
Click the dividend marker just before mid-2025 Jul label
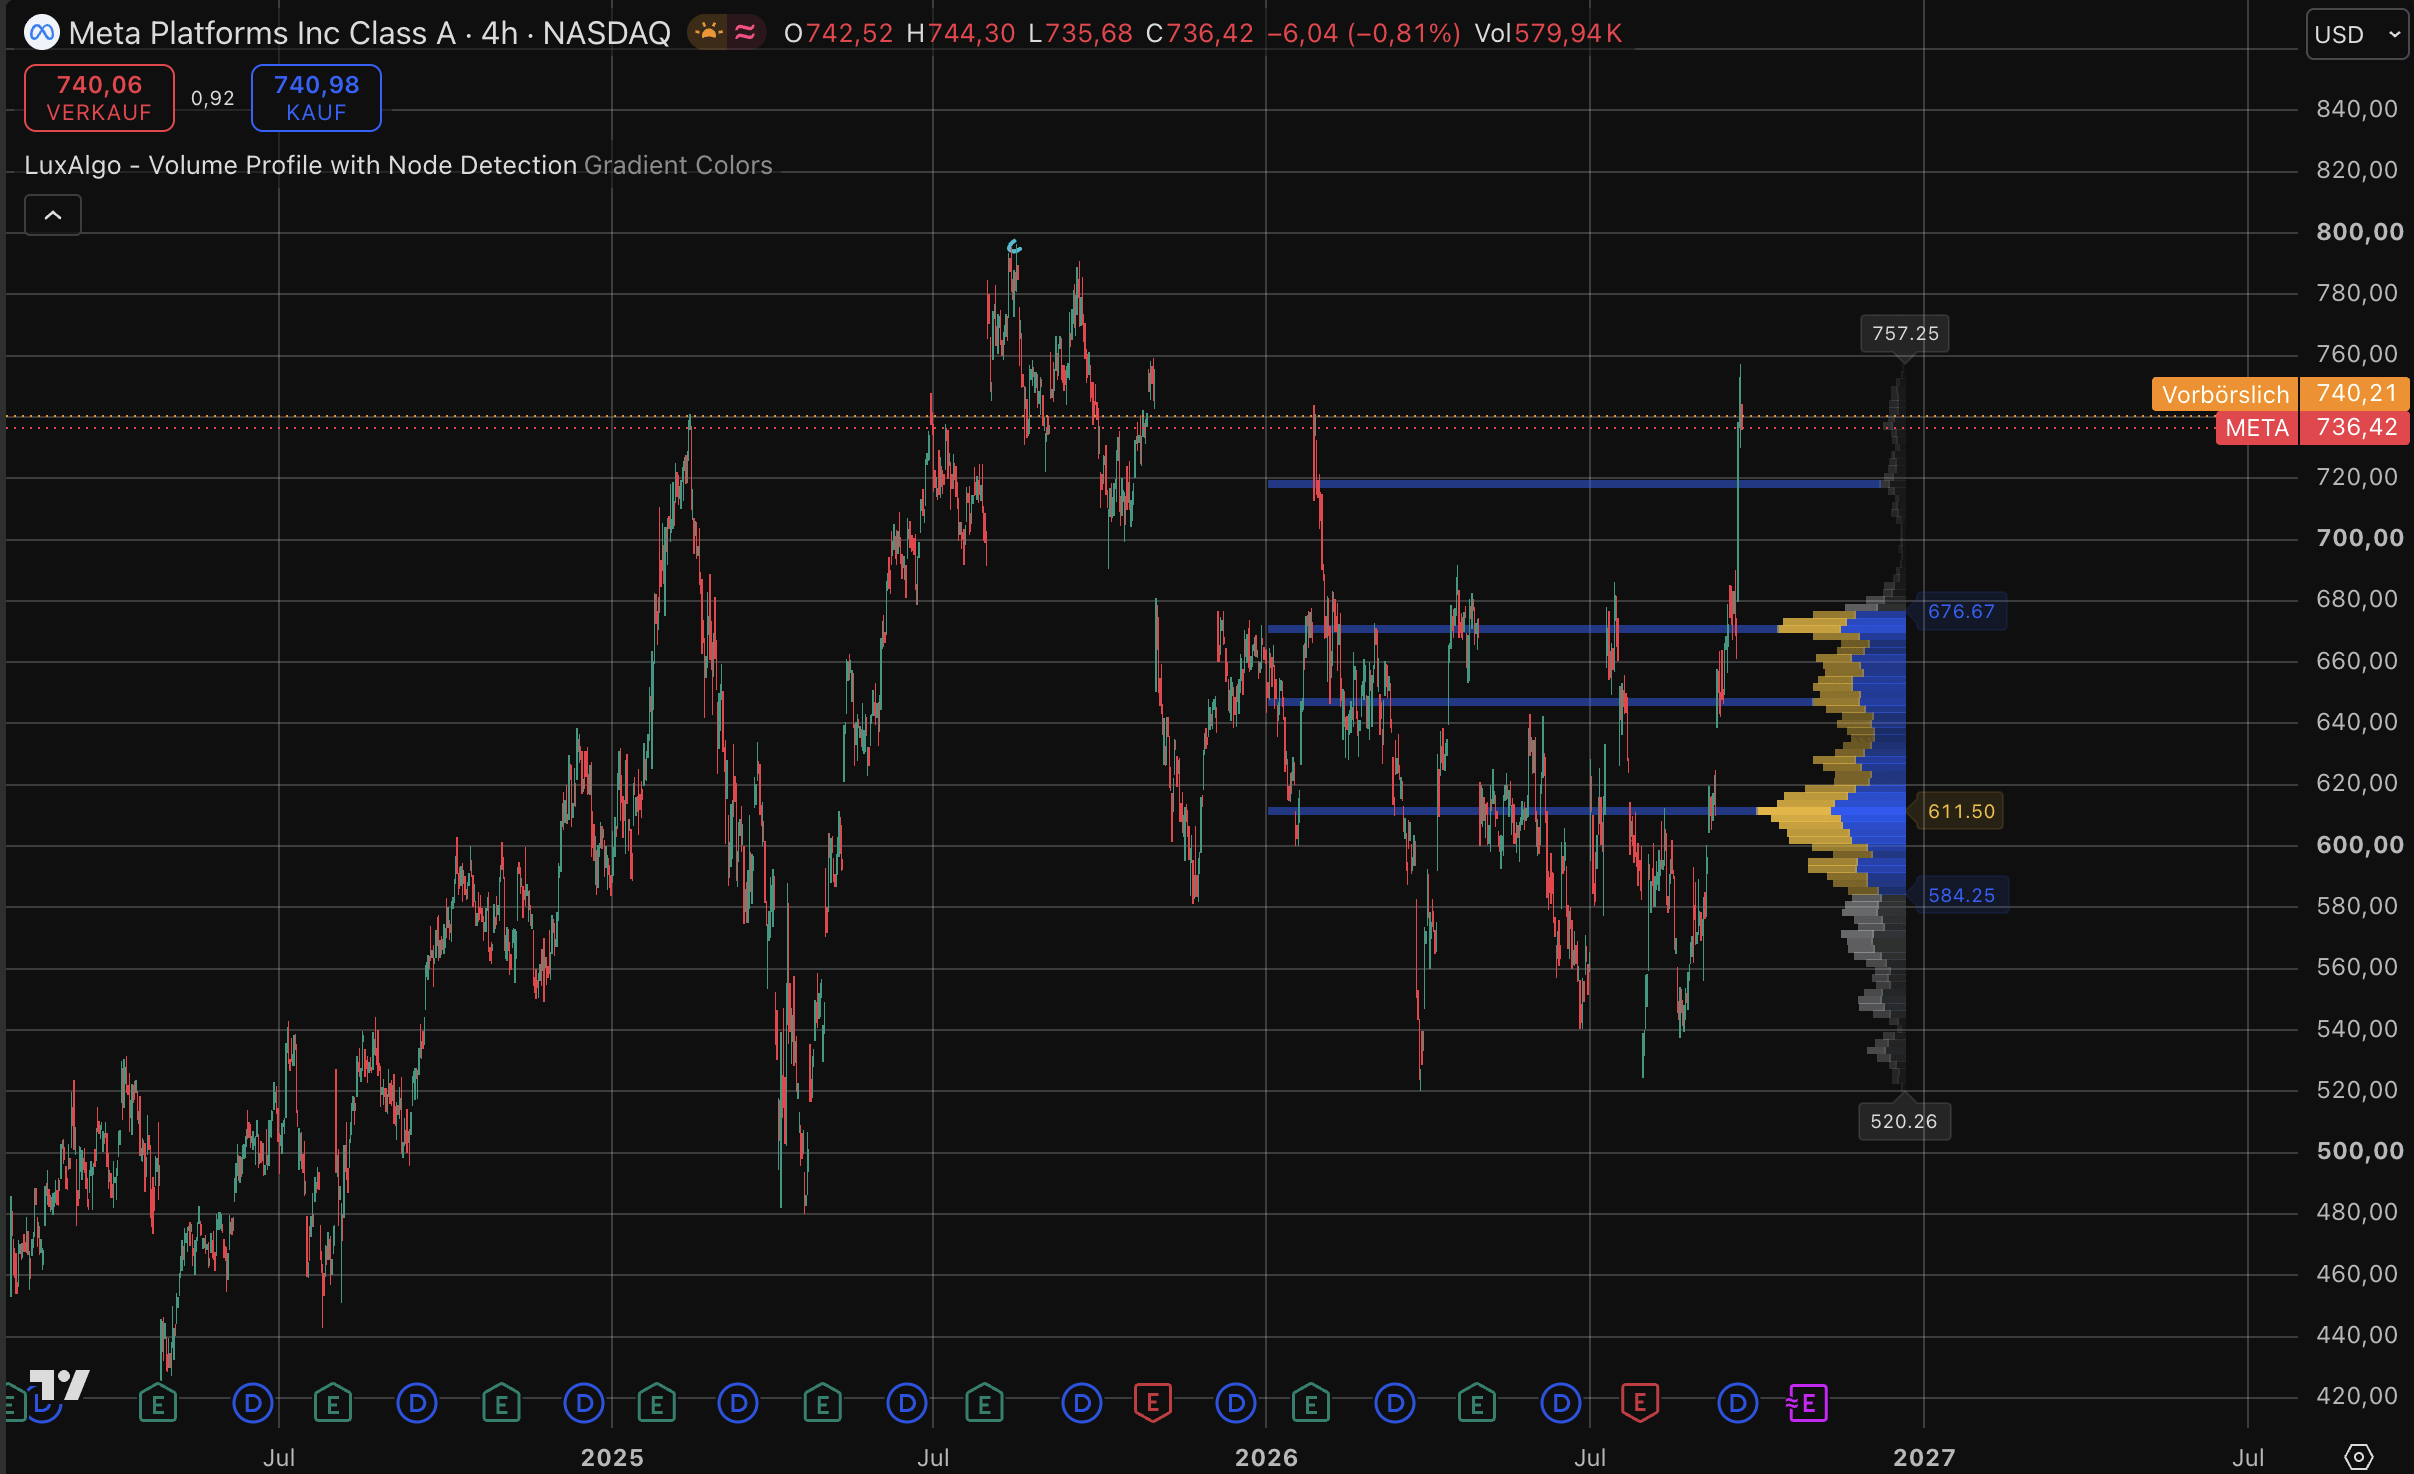pos(907,1403)
